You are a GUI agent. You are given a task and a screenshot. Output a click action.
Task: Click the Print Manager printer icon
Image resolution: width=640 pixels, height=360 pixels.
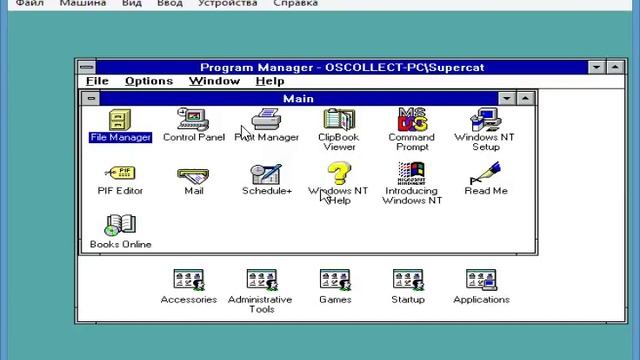coord(267,119)
